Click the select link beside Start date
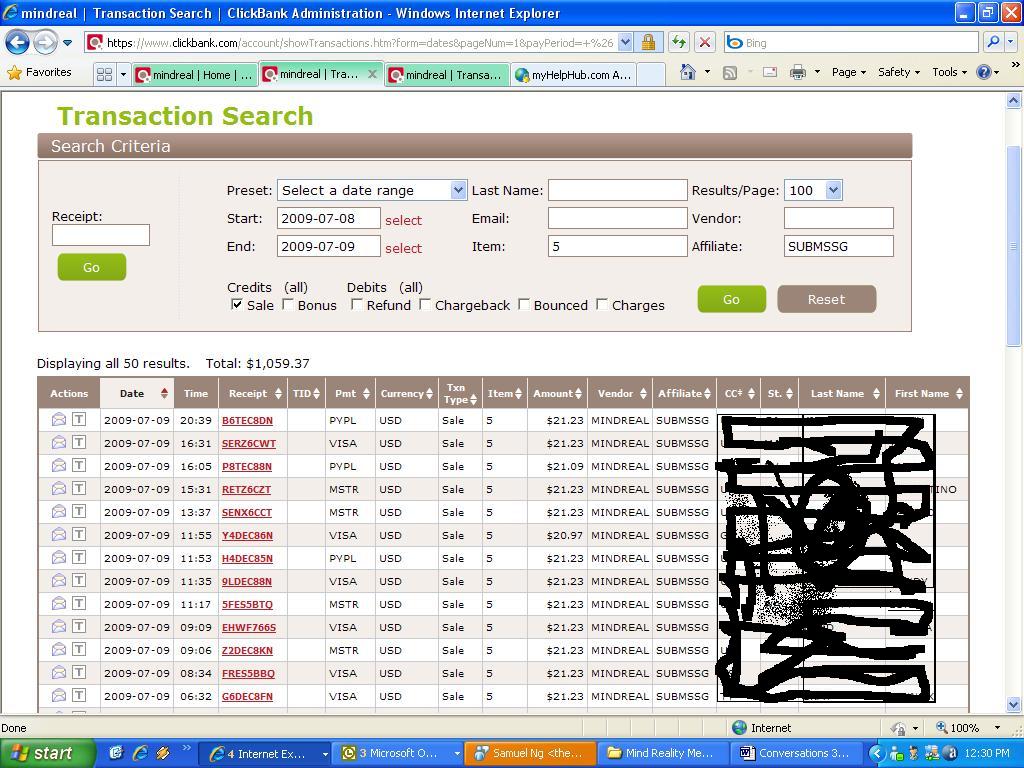 (403, 220)
